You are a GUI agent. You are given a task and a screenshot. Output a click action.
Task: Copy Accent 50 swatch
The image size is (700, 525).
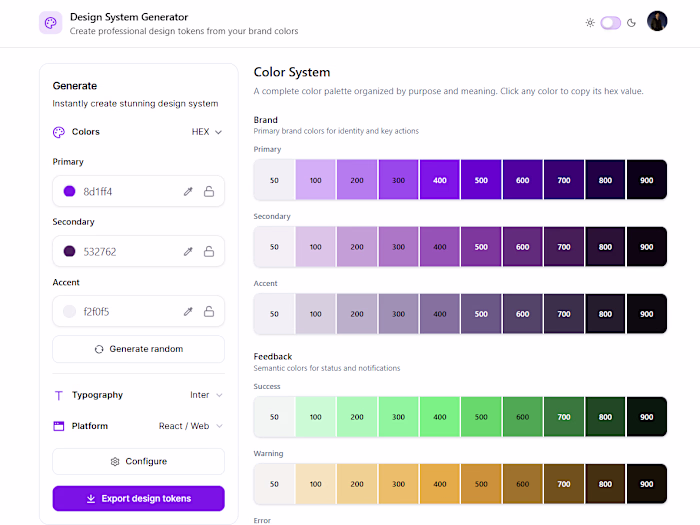point(274,313)
